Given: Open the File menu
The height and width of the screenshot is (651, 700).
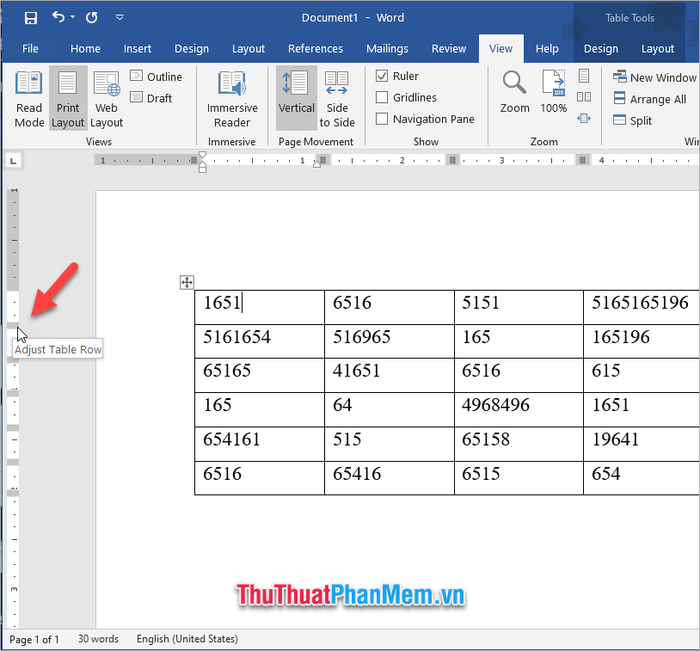Looking at the screenshot, I should point(30,49).
